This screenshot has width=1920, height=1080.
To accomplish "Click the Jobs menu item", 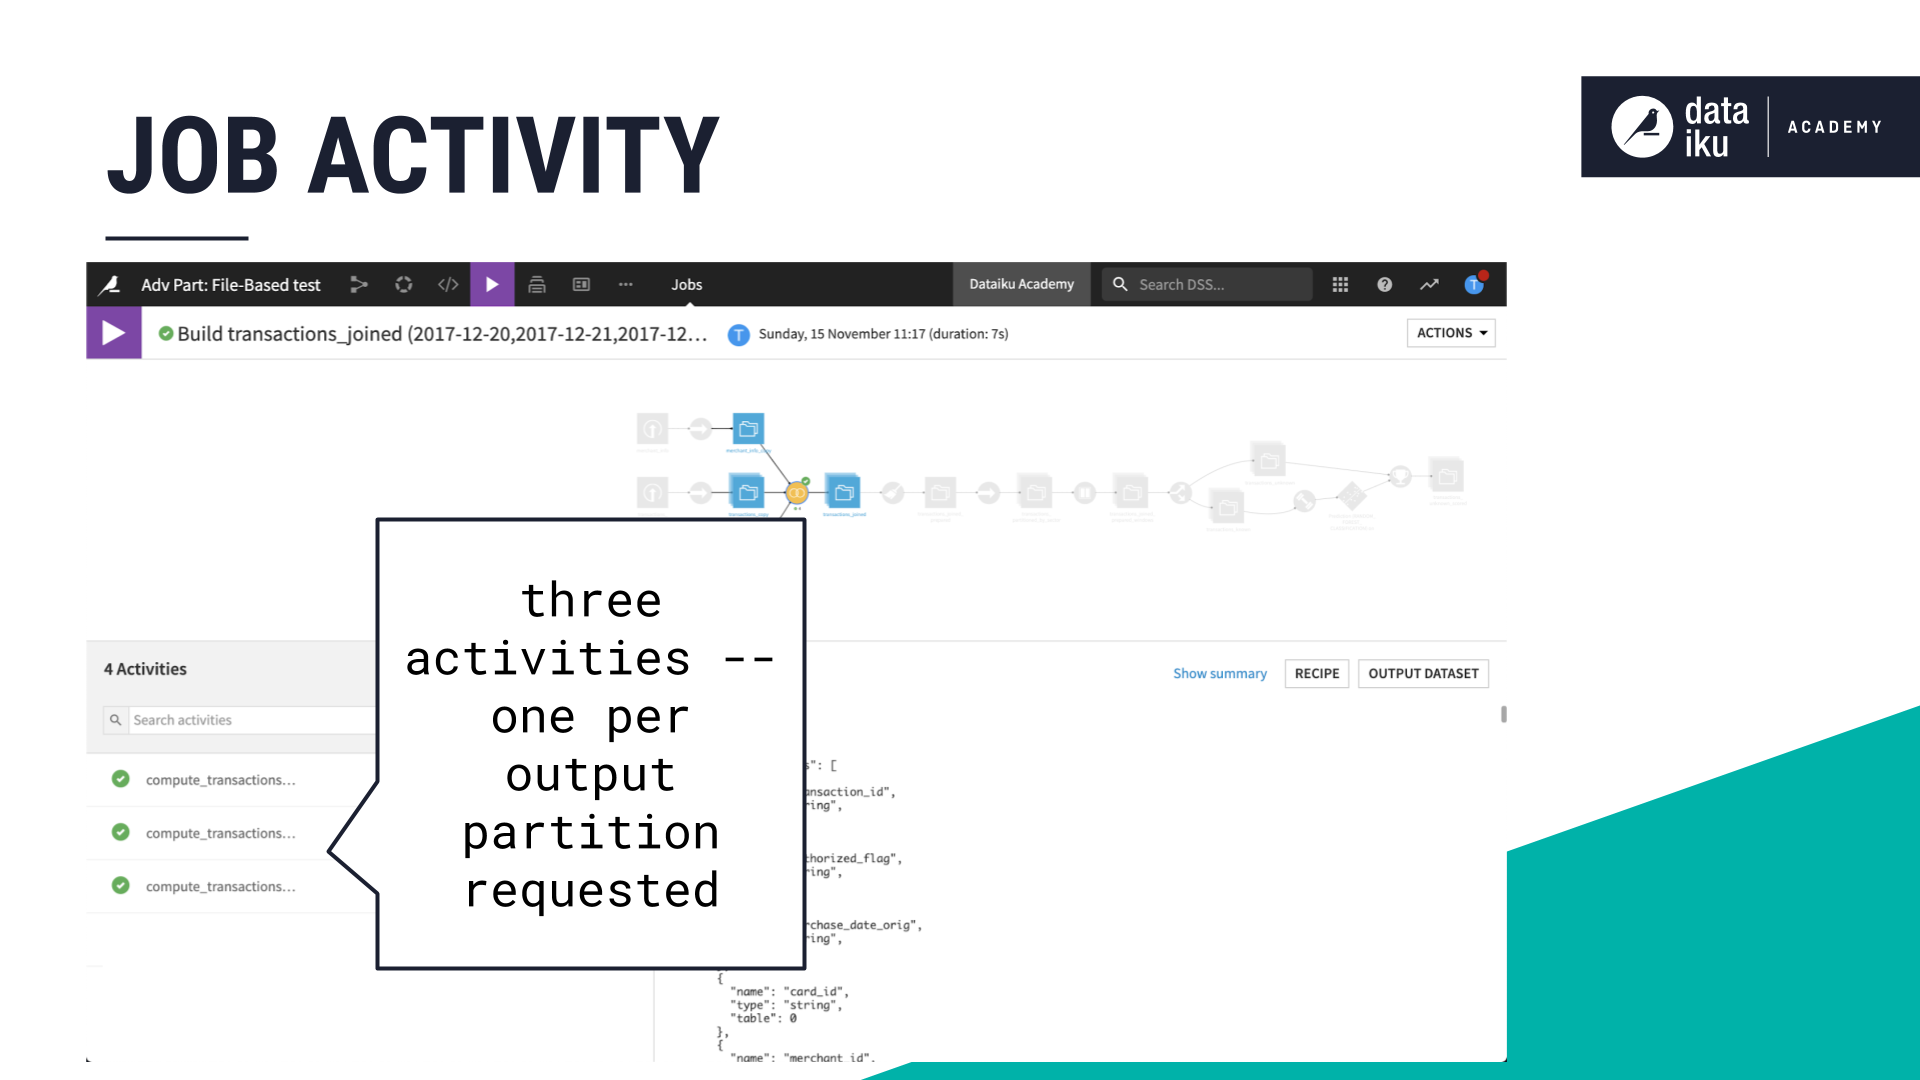I will pyautogui.click(x=687, y=285).
